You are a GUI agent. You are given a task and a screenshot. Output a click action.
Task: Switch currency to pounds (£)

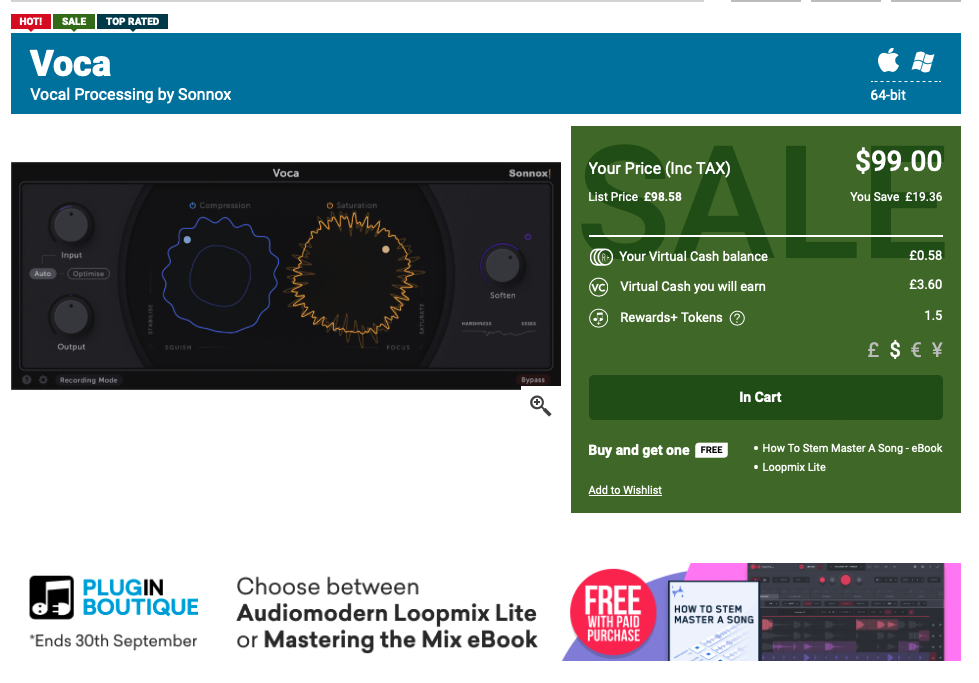[x=873, y=350]
